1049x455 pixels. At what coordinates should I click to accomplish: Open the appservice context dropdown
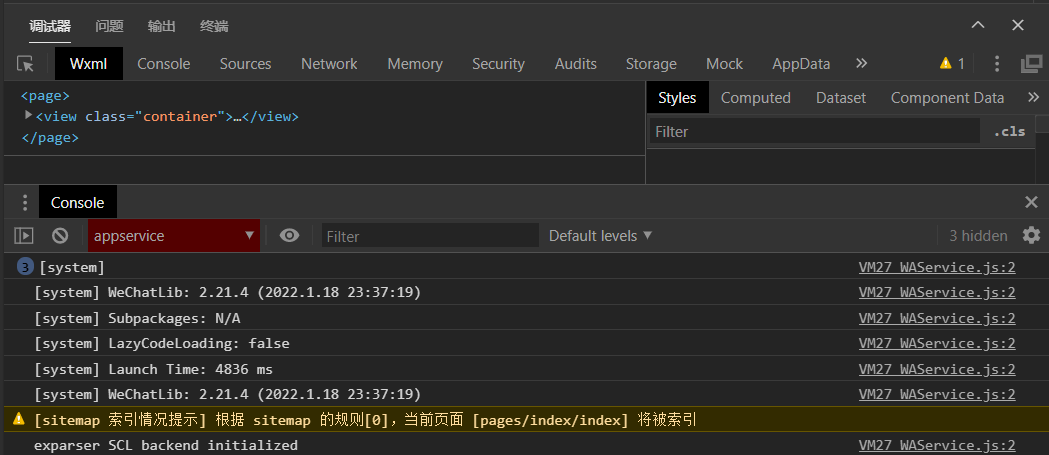(x=174, y=236)
